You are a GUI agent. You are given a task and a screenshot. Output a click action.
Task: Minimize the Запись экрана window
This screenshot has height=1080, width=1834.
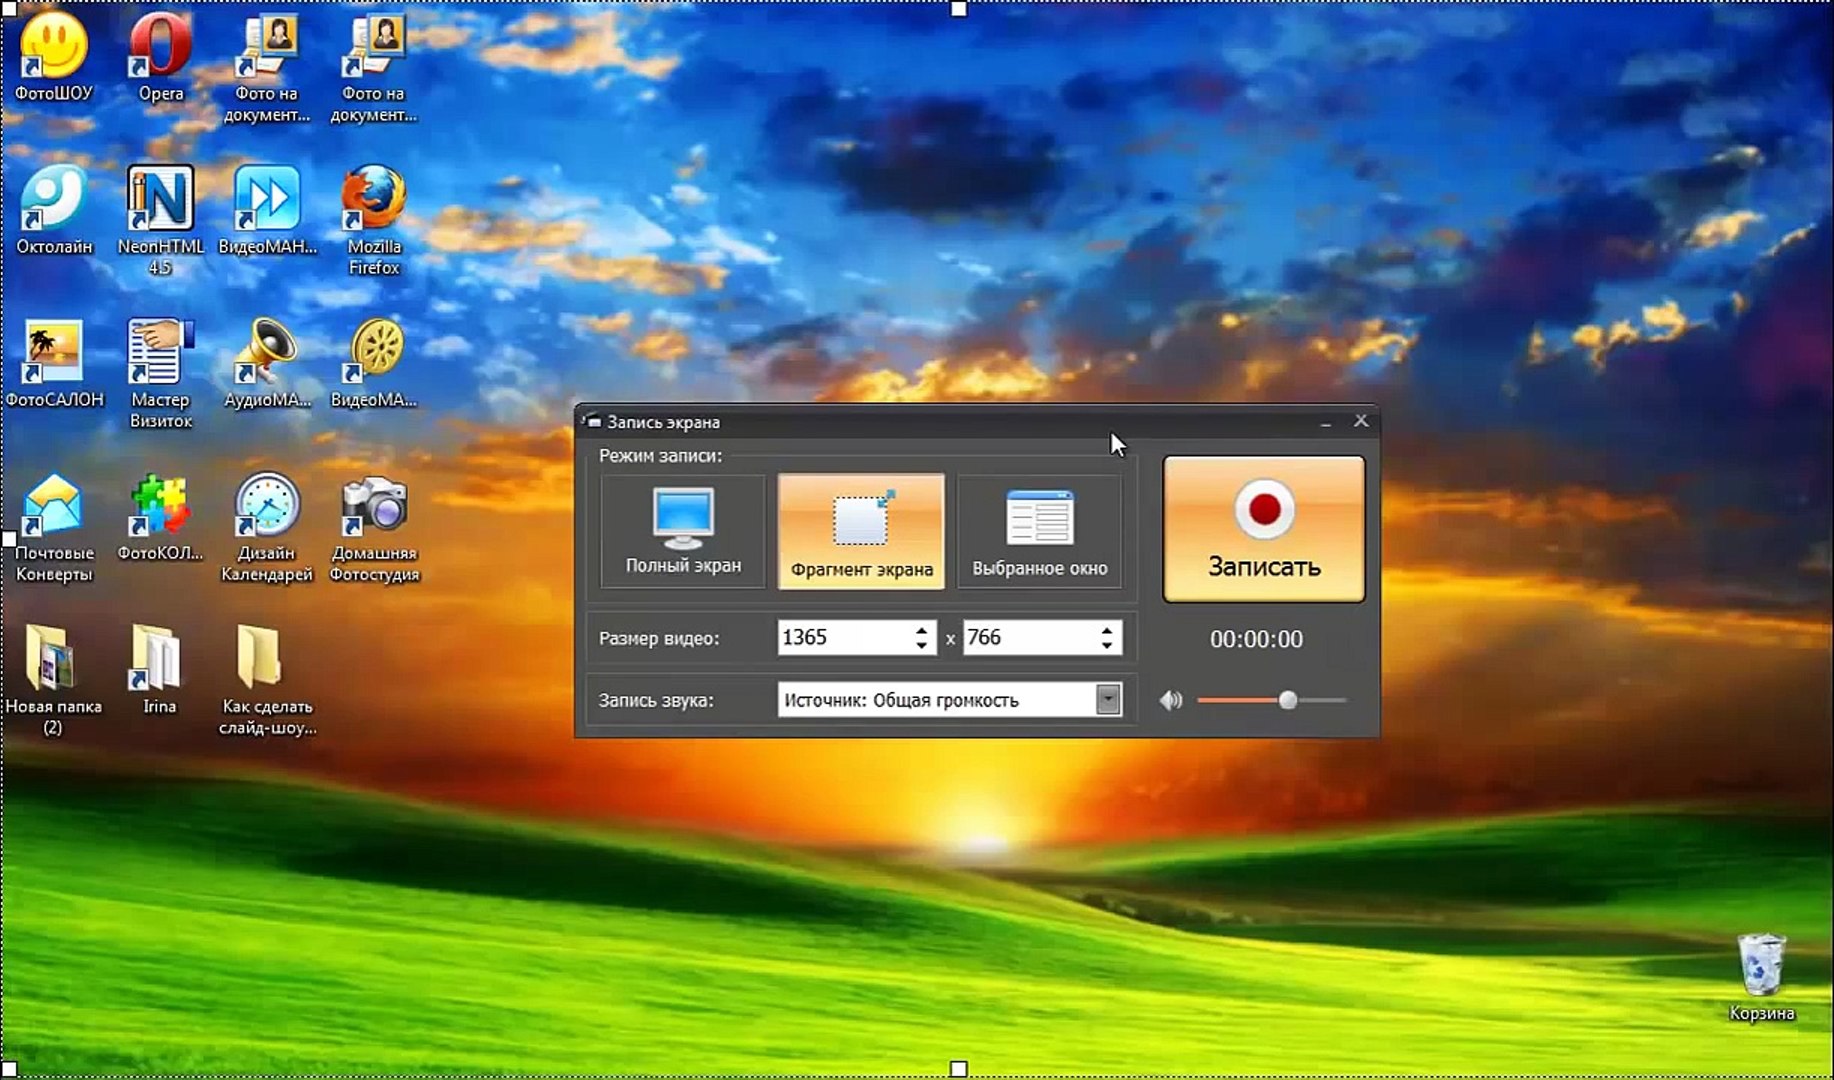coord(1326,422)
